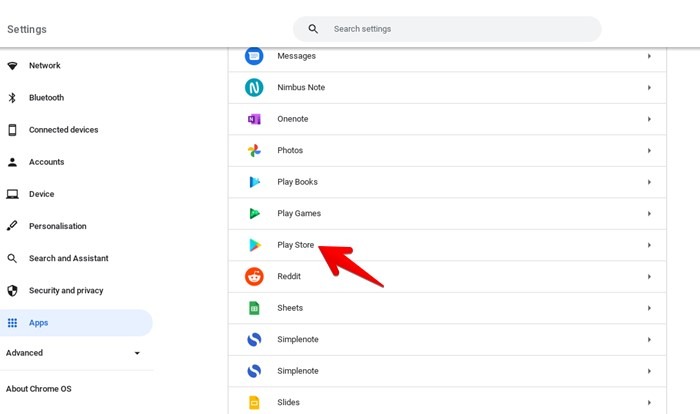This screenshot has width=700, height=414.
Task: Open the Nimbus Note app row
Action: tap(447, 88)
